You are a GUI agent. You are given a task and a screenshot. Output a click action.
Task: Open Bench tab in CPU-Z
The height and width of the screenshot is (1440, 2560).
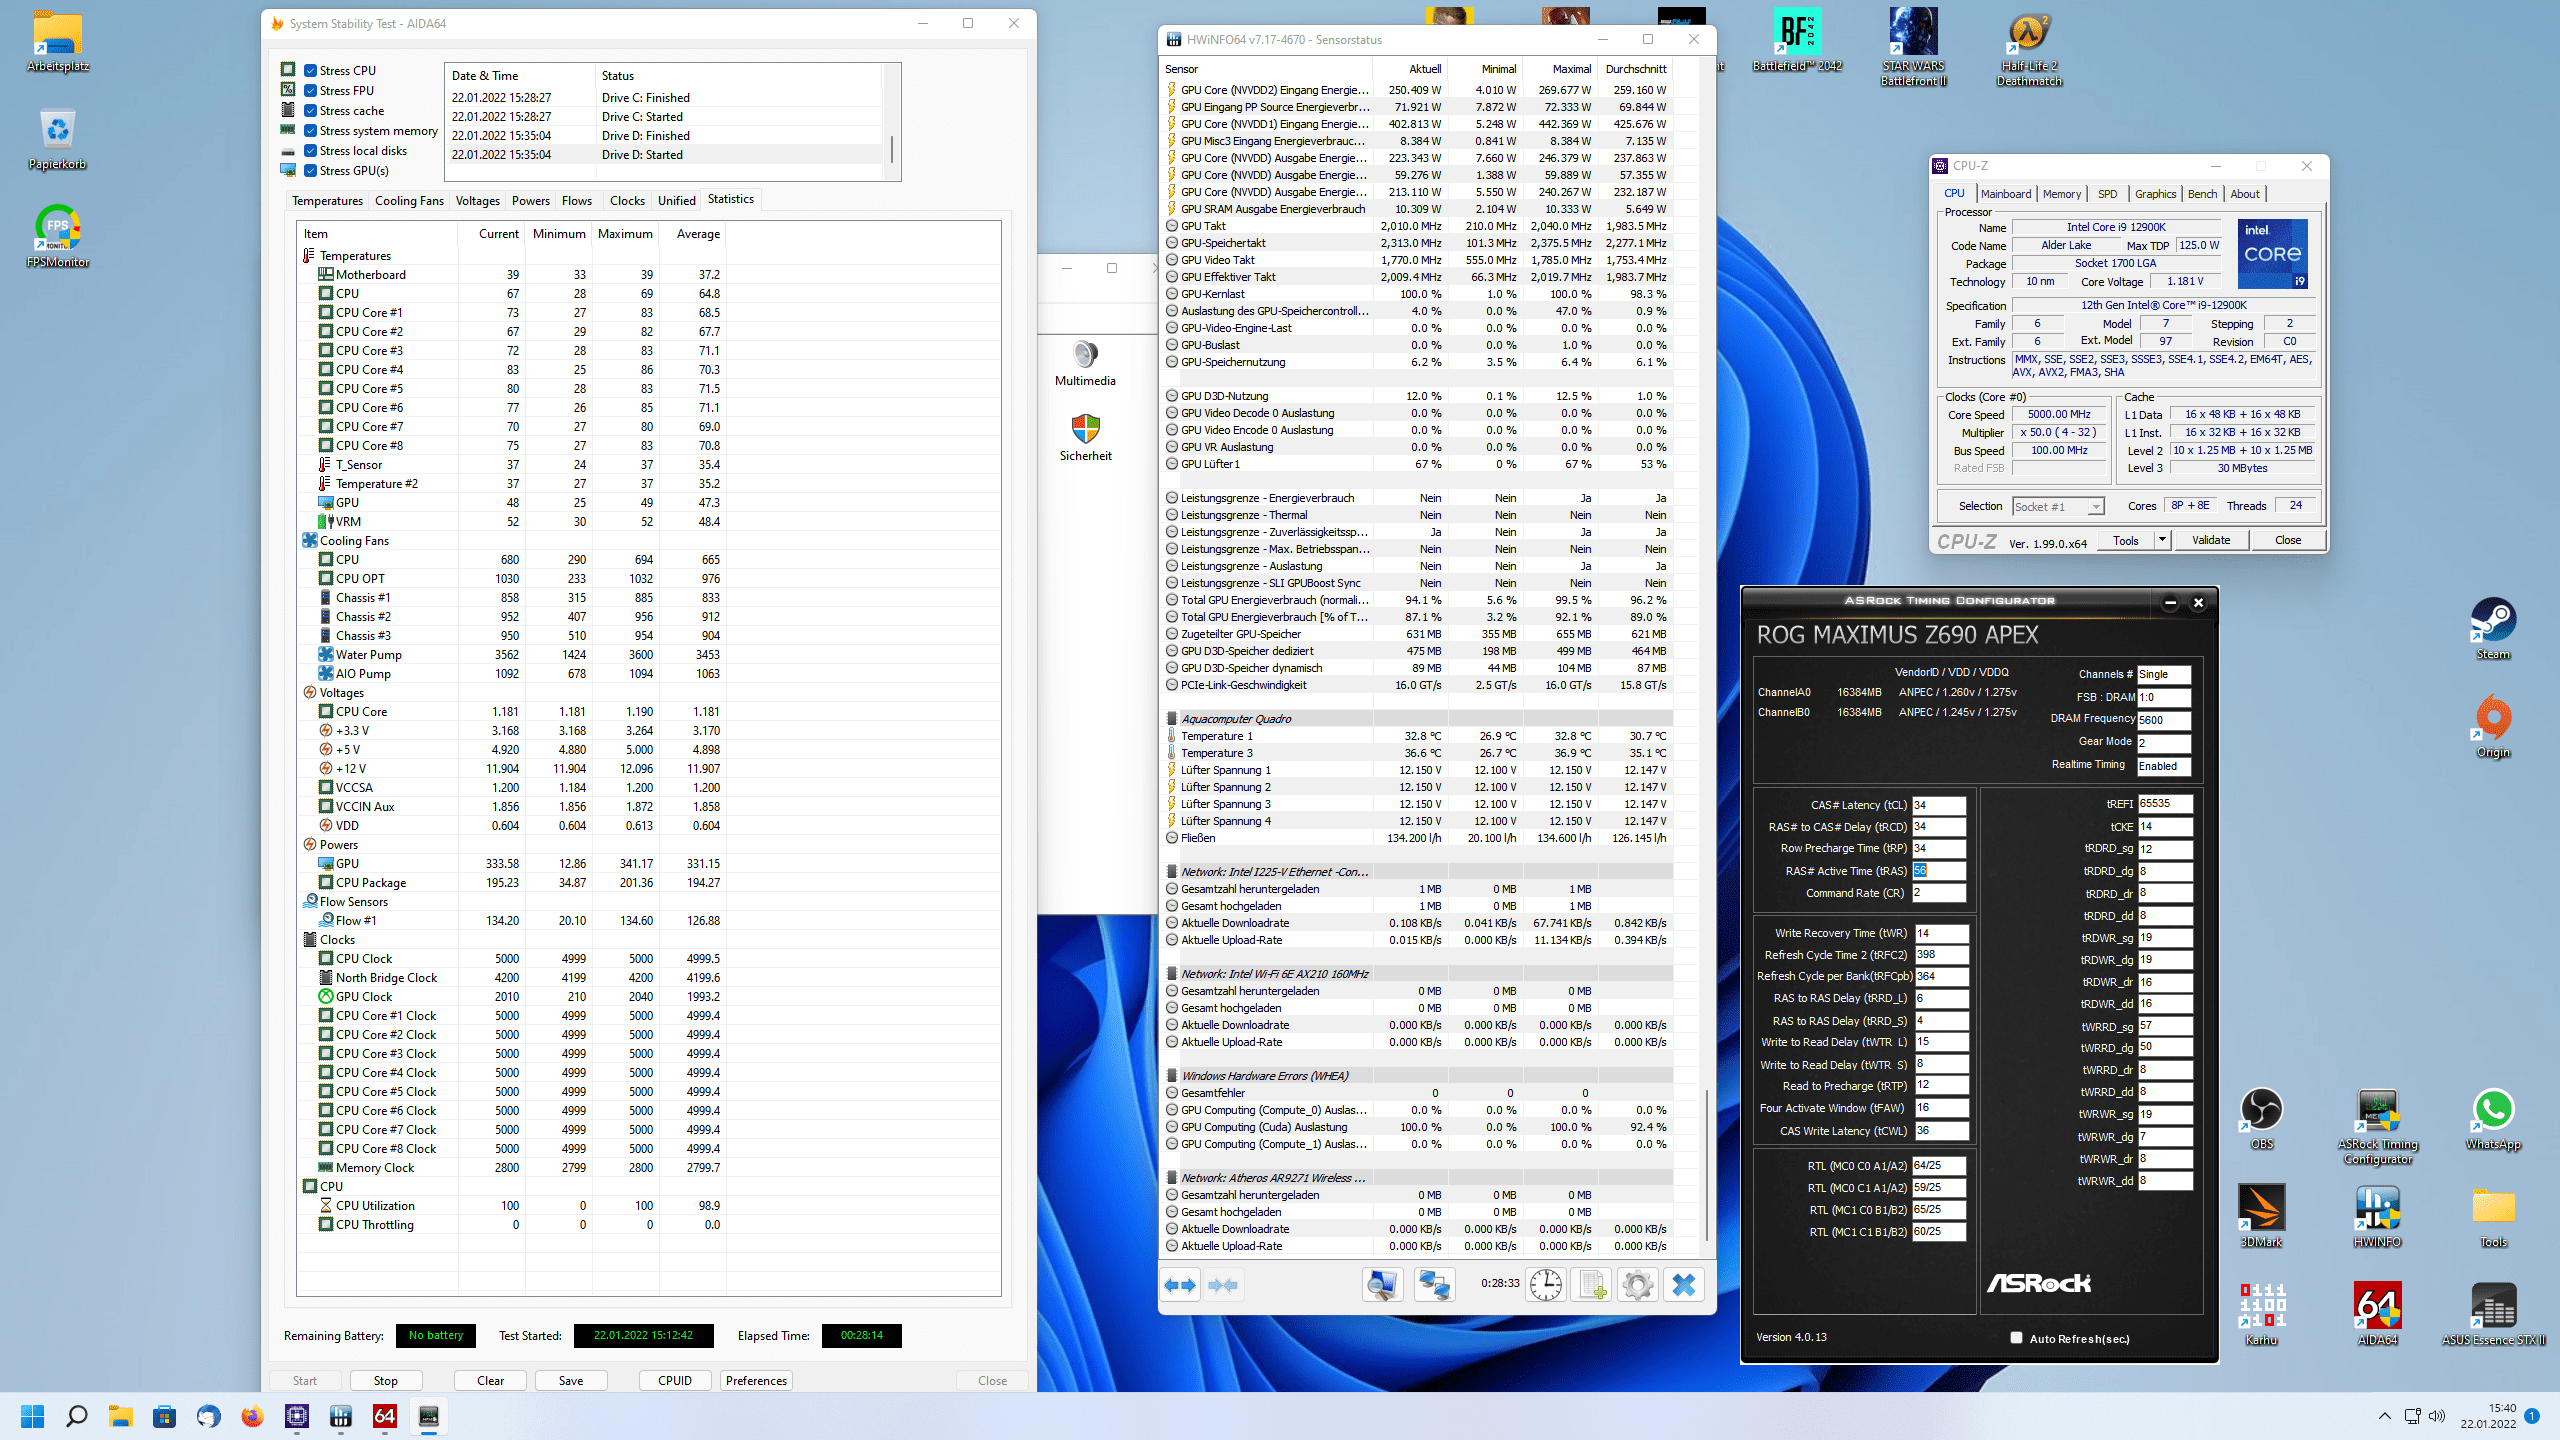coord(2202,194)
